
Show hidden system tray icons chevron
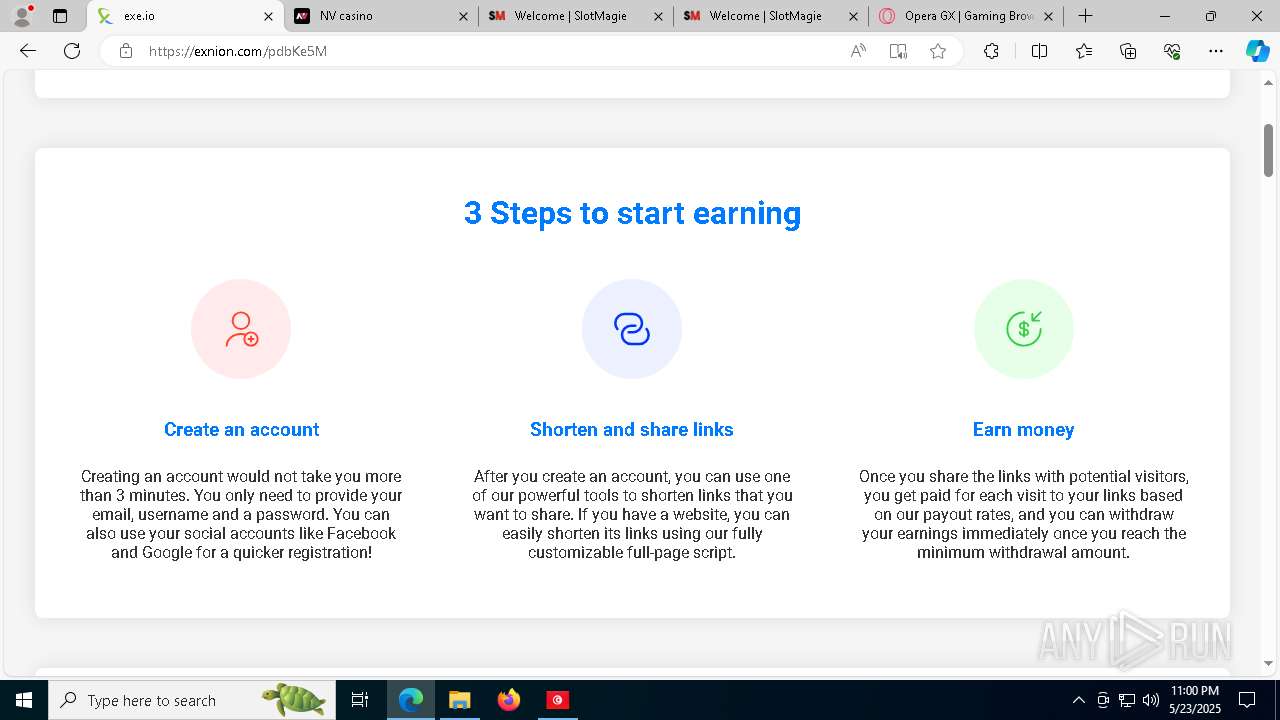tap(1078, 700)
